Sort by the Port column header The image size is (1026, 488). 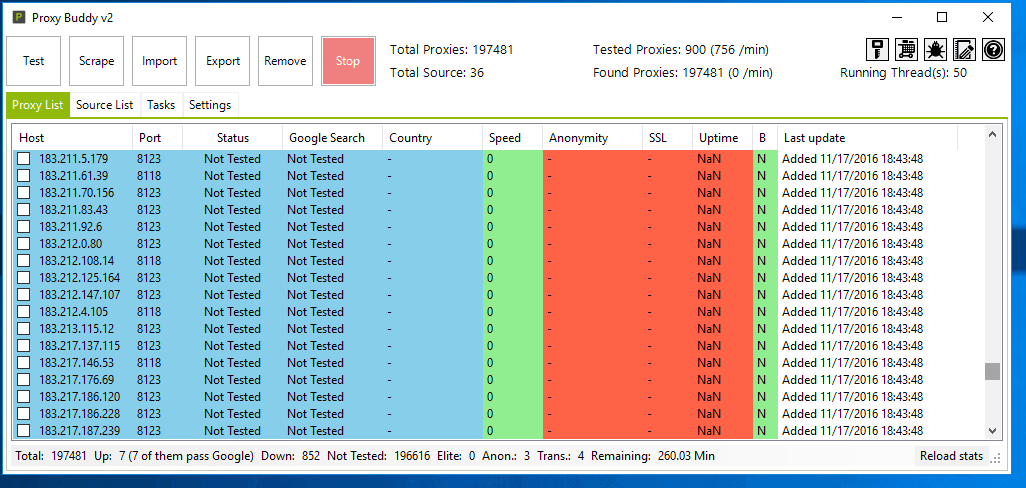[158, 138]
